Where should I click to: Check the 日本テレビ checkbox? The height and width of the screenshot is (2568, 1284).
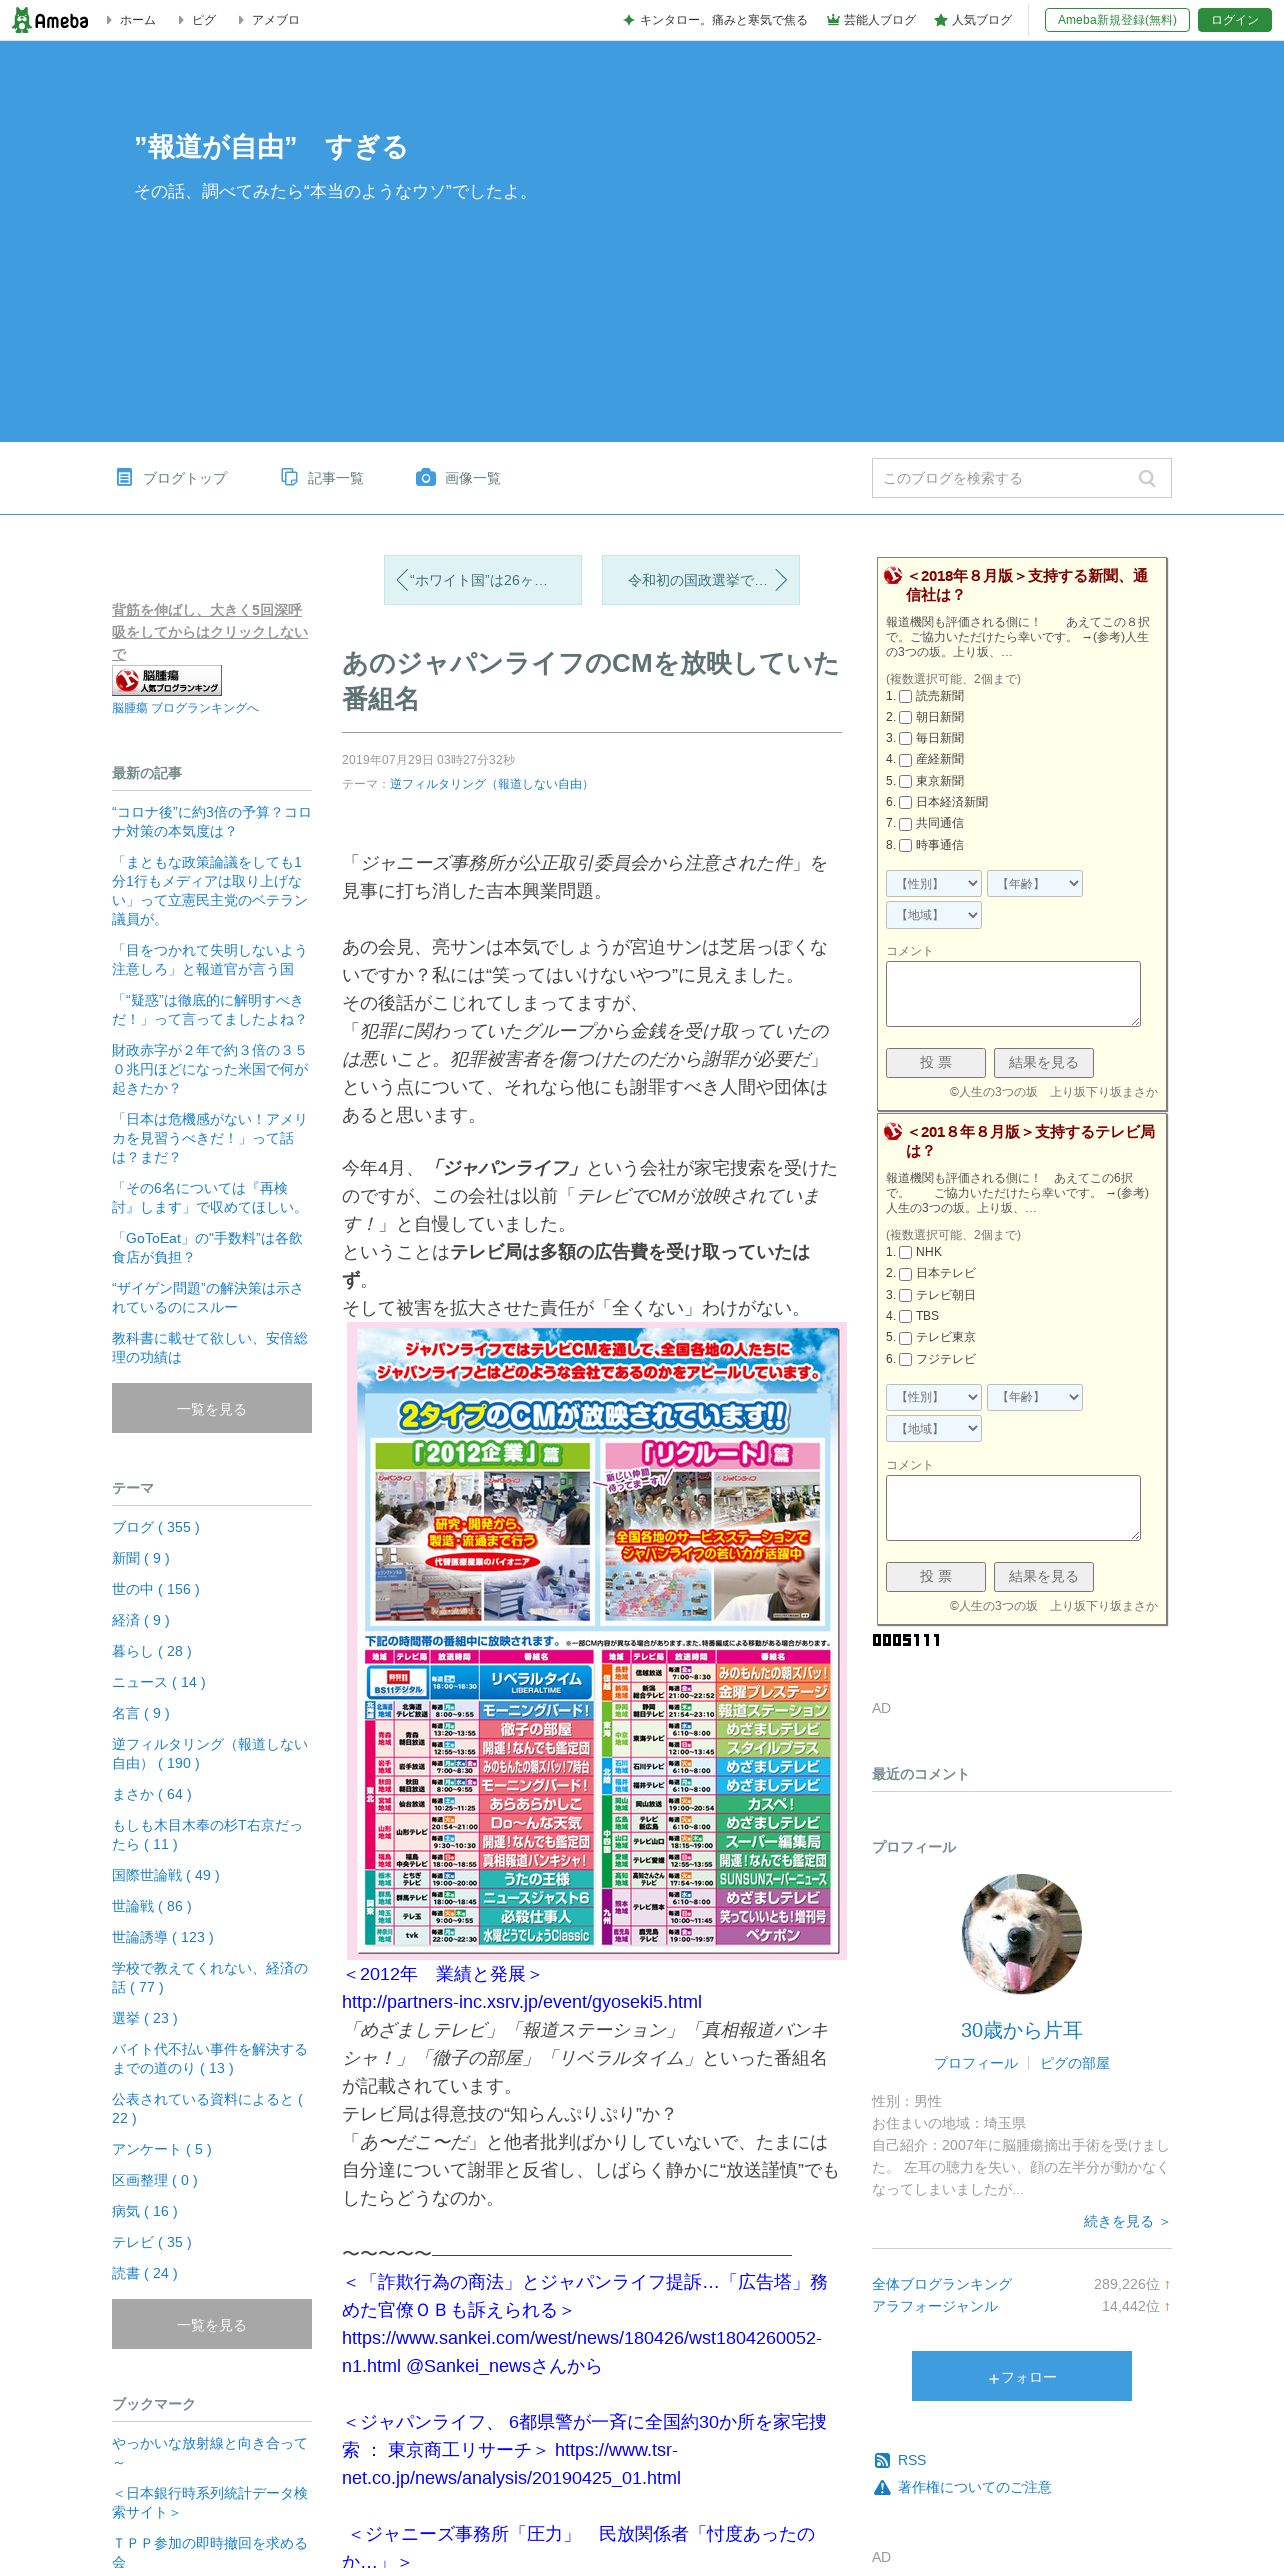pyautogui.click(x=905, y=1273)
